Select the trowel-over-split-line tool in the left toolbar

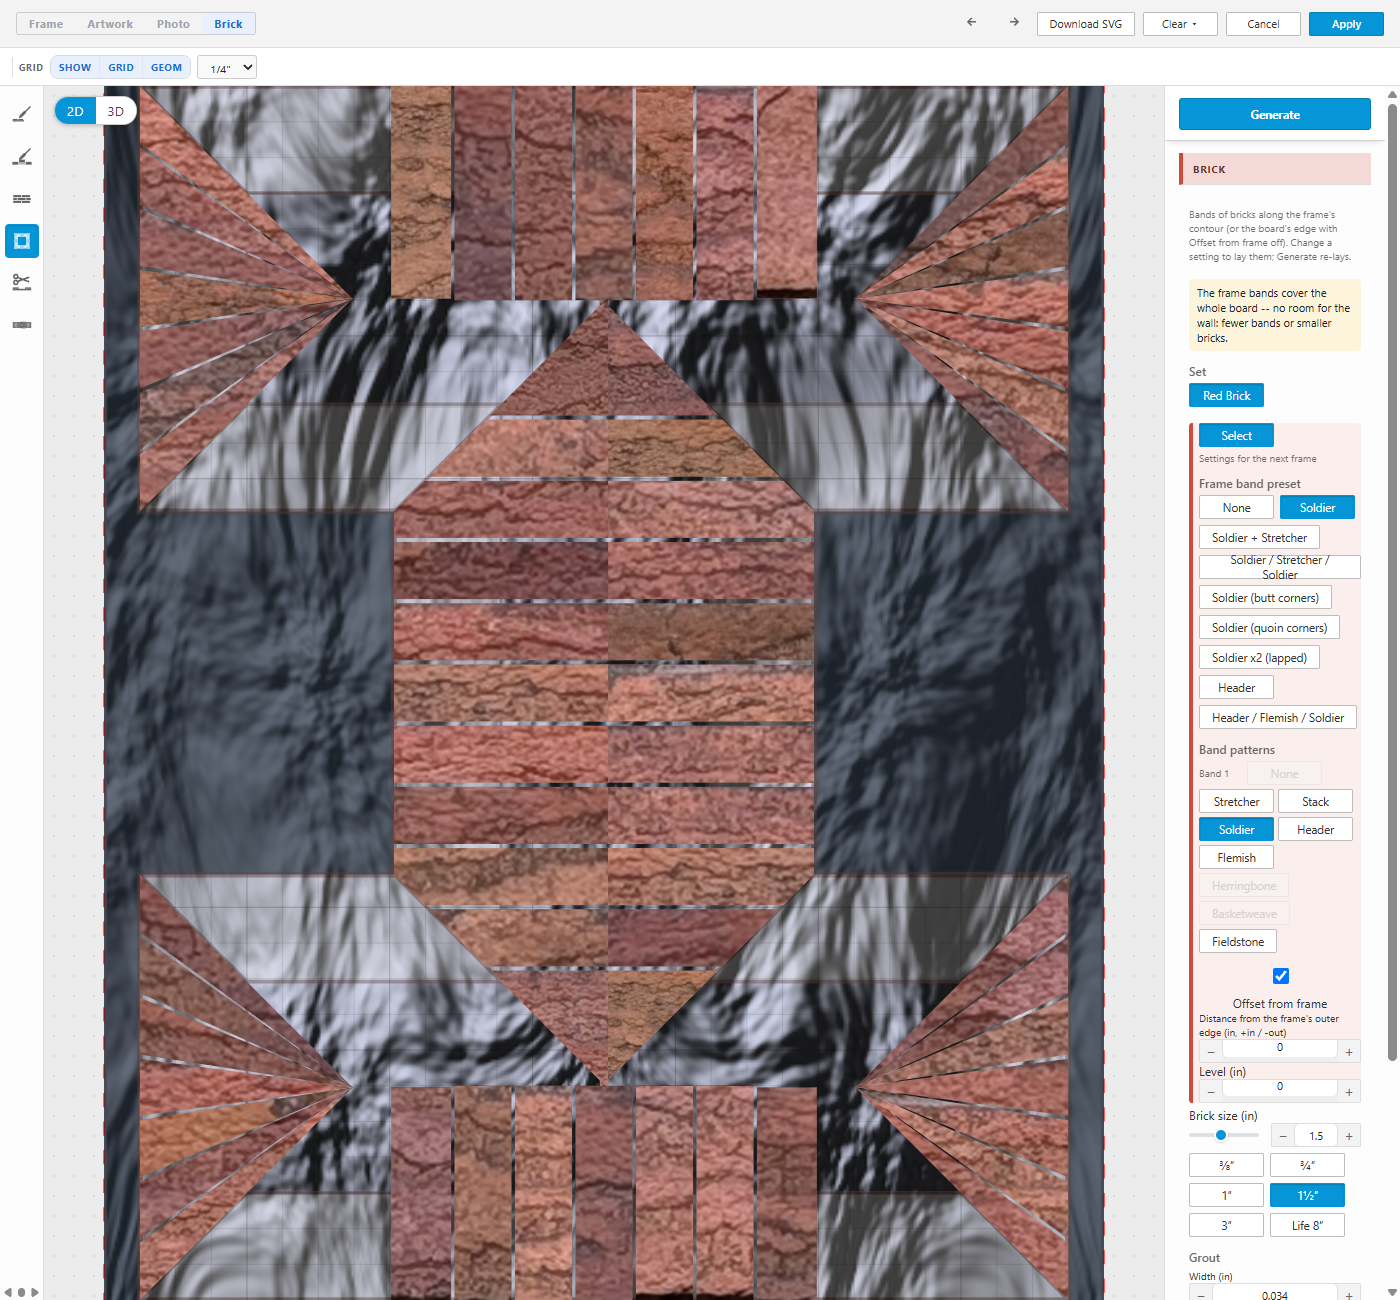tap(22, 157)
